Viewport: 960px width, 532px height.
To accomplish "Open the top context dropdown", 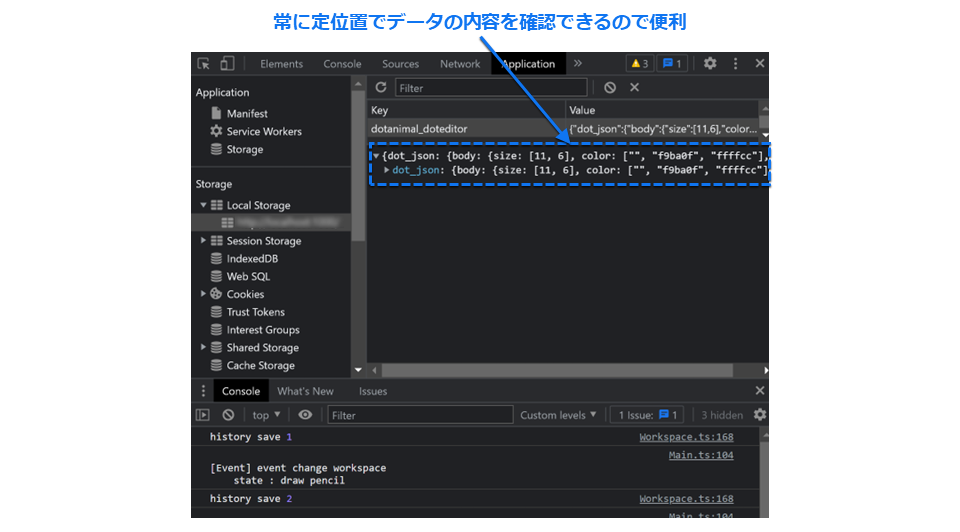I will coord(266,415).
